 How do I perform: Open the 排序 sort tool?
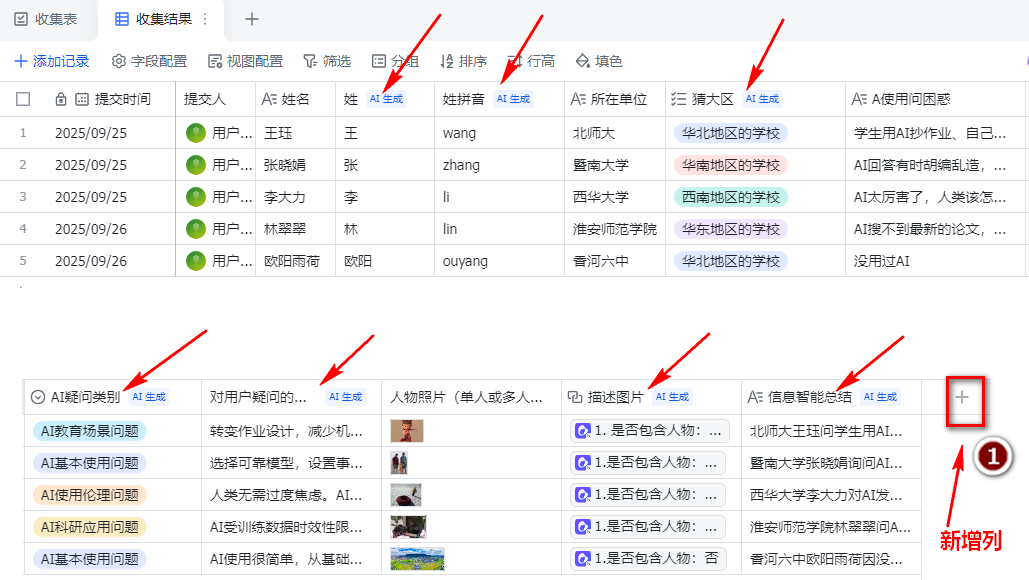coord(463,60)
